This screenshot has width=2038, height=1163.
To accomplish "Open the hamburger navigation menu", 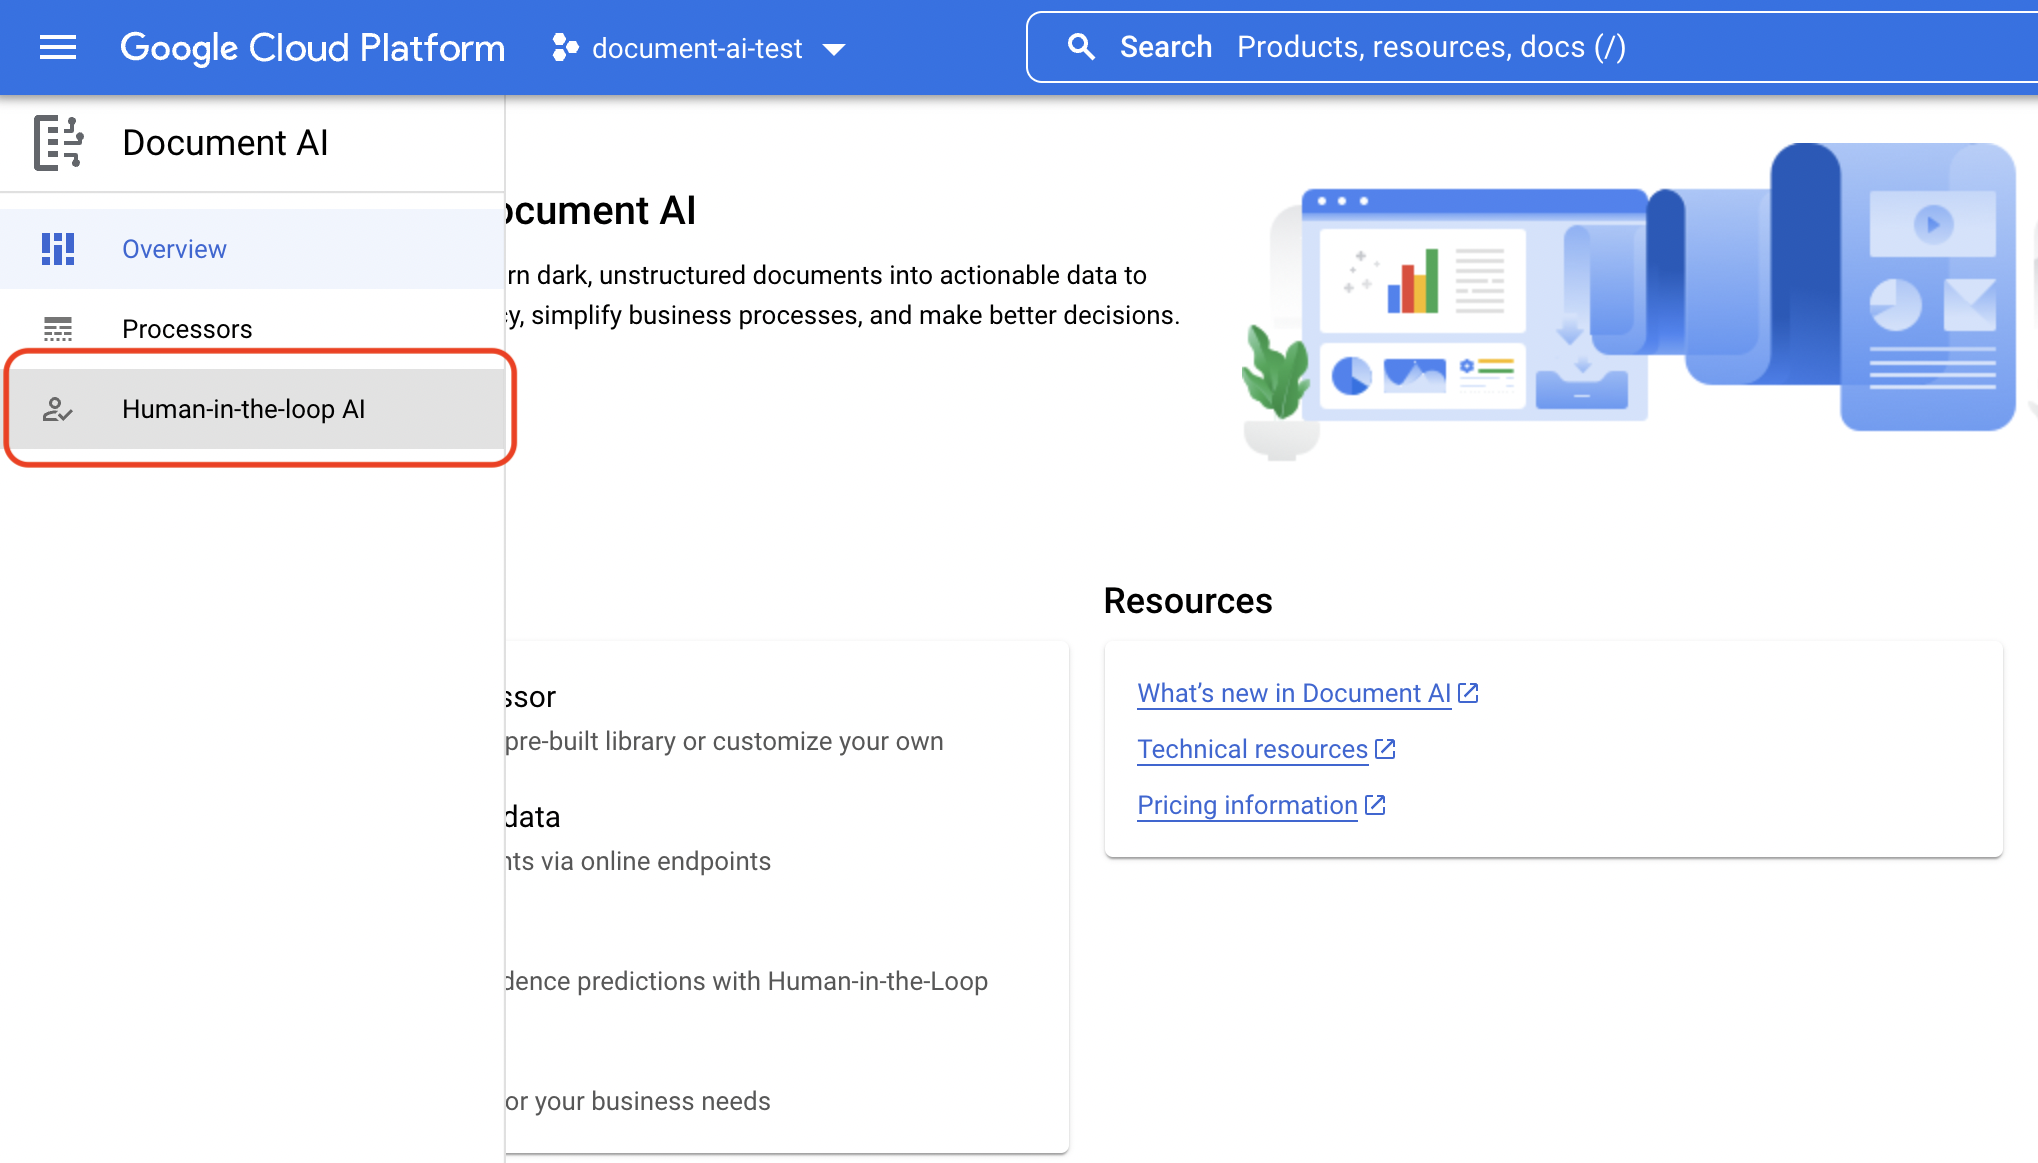I will (58, 47).
